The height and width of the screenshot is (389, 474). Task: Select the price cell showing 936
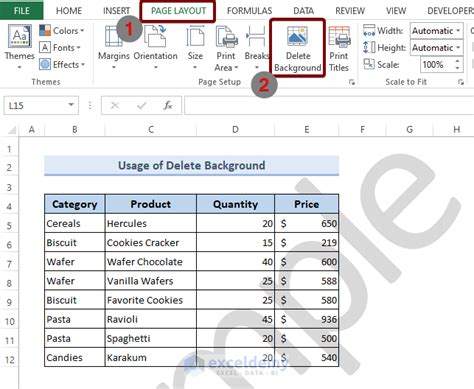click(307, 319)
